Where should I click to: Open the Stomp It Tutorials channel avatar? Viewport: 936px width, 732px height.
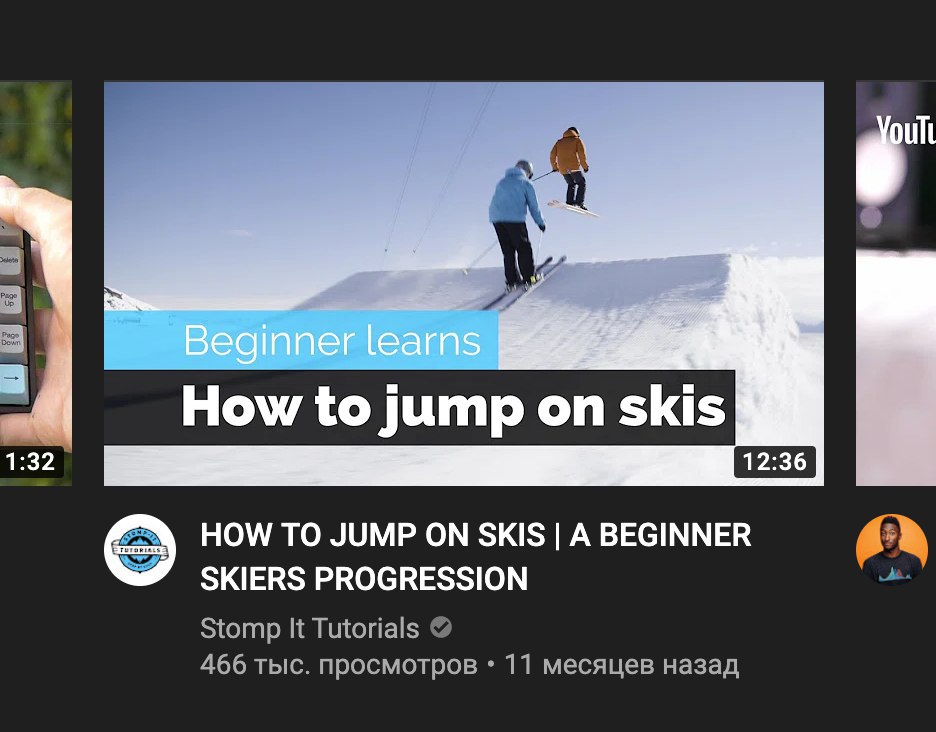[x=140, y=549]
